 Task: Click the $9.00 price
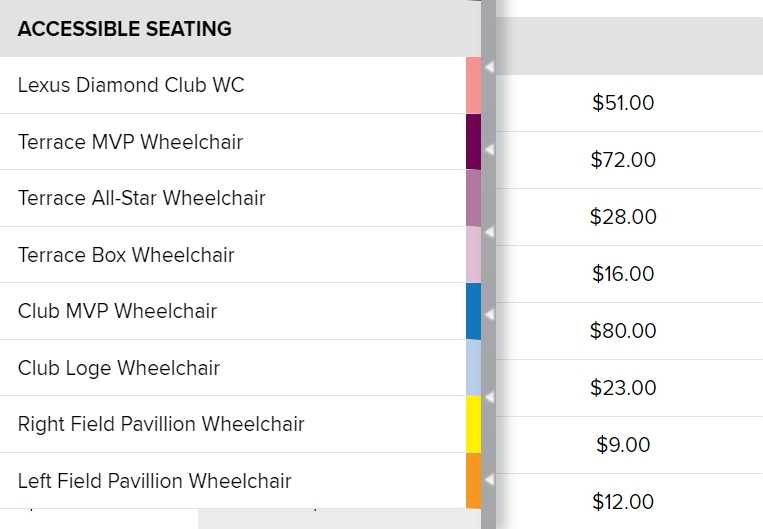(623, 445)
